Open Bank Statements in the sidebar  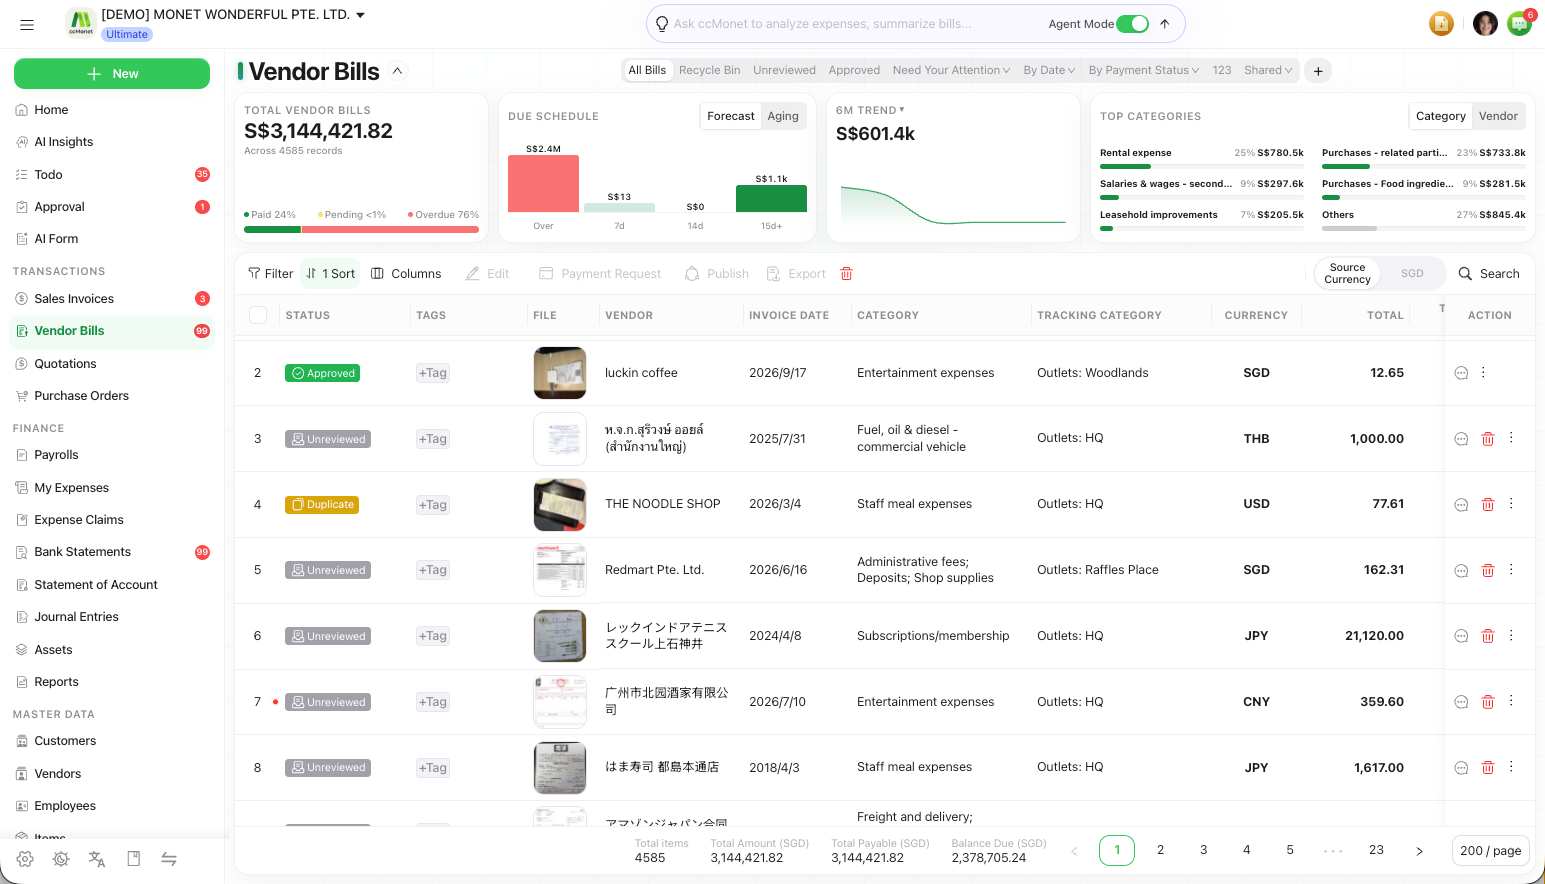tap(112, 552)
